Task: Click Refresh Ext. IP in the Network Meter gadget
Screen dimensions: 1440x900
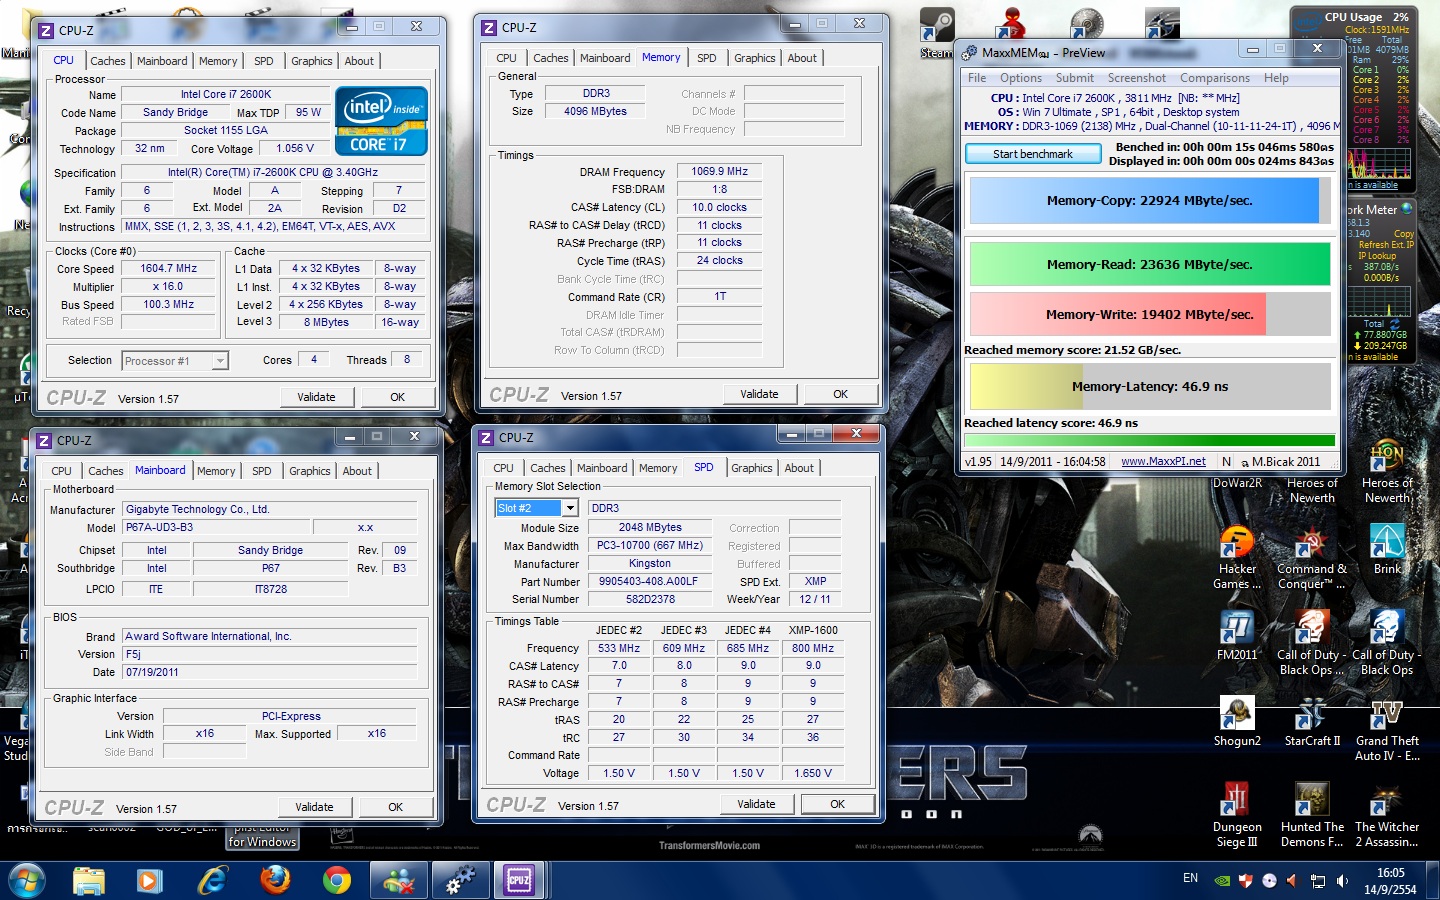Action: pyautogui.click(x=1386, y=245)
